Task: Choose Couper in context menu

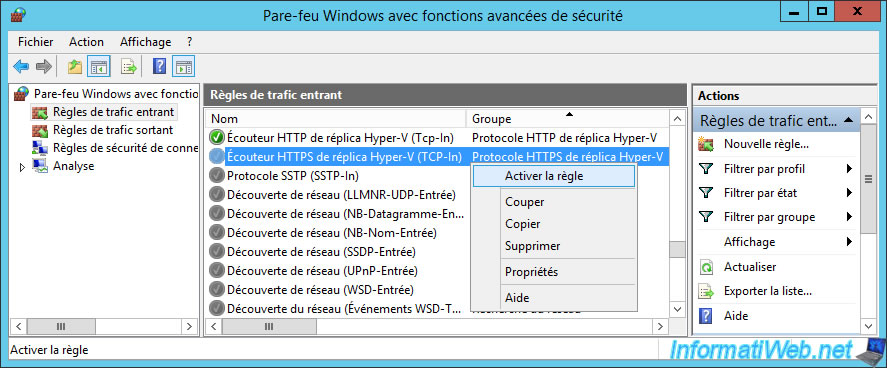Action: coord(553,202)
